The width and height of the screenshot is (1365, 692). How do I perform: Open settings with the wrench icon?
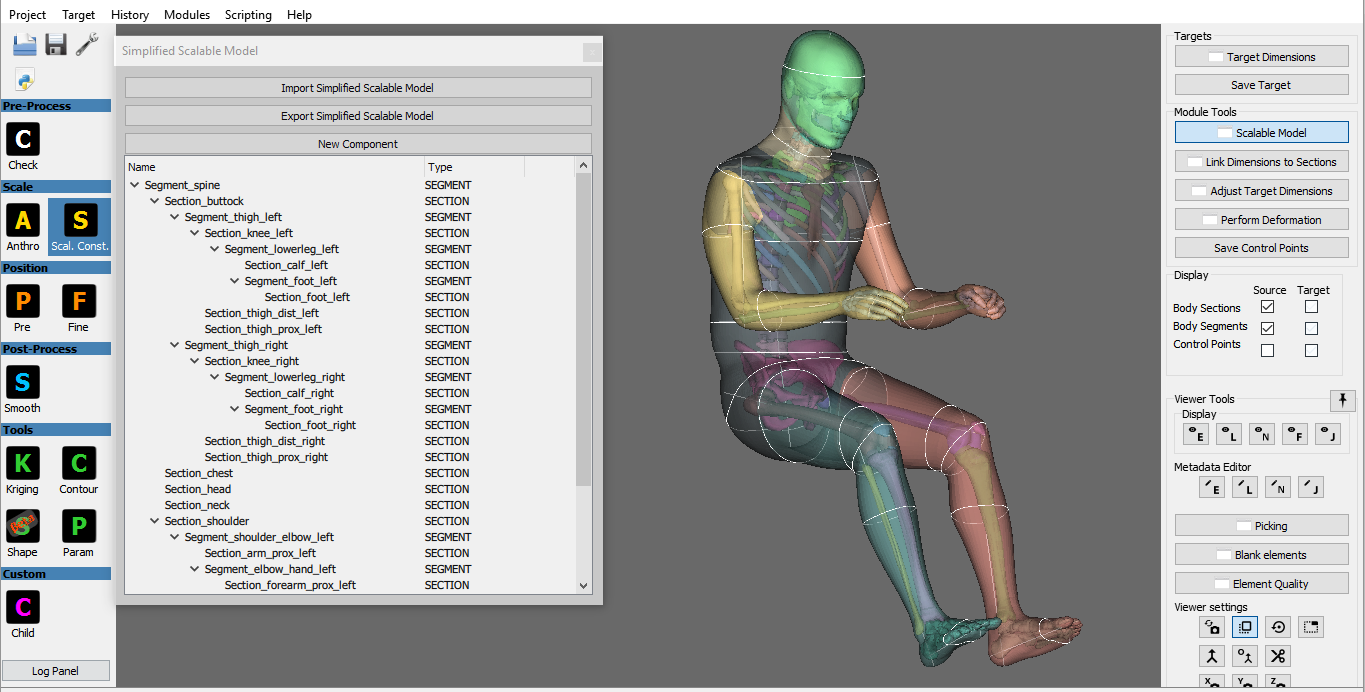(87, 44)
